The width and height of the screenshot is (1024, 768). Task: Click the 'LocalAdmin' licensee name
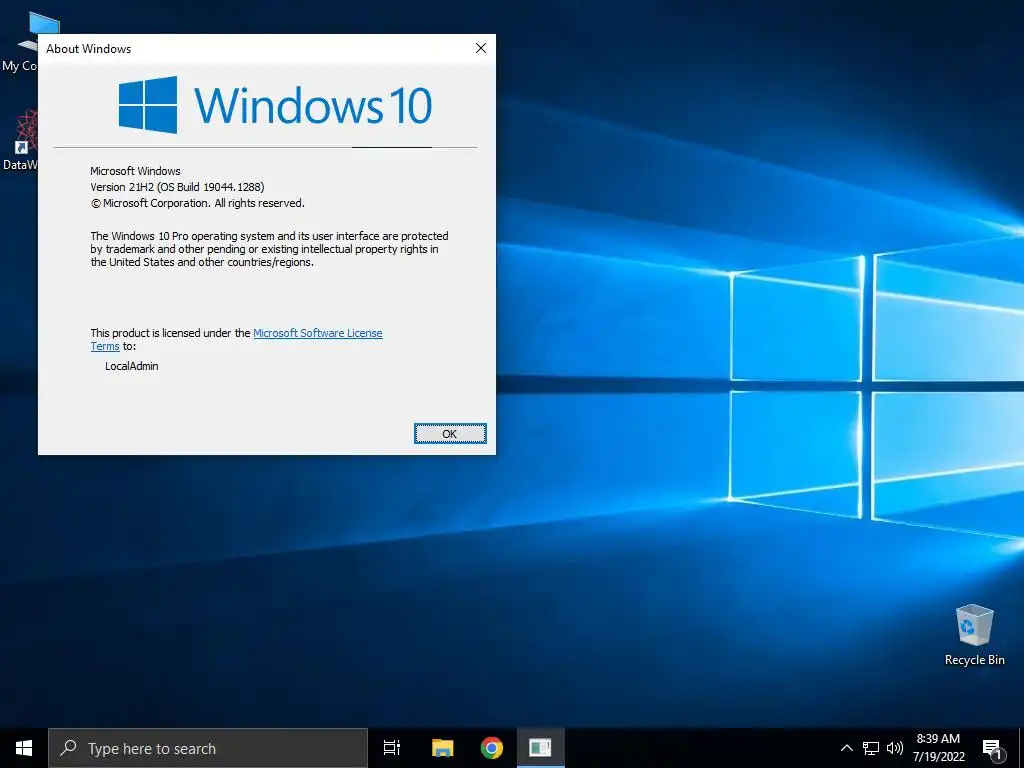[131, 366]
